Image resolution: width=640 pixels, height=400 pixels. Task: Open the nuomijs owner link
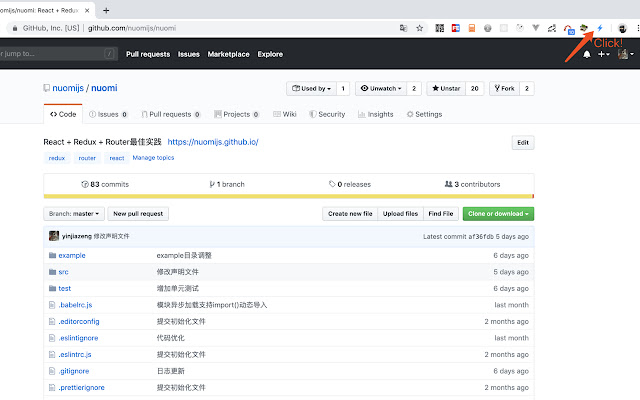[68, 88]
